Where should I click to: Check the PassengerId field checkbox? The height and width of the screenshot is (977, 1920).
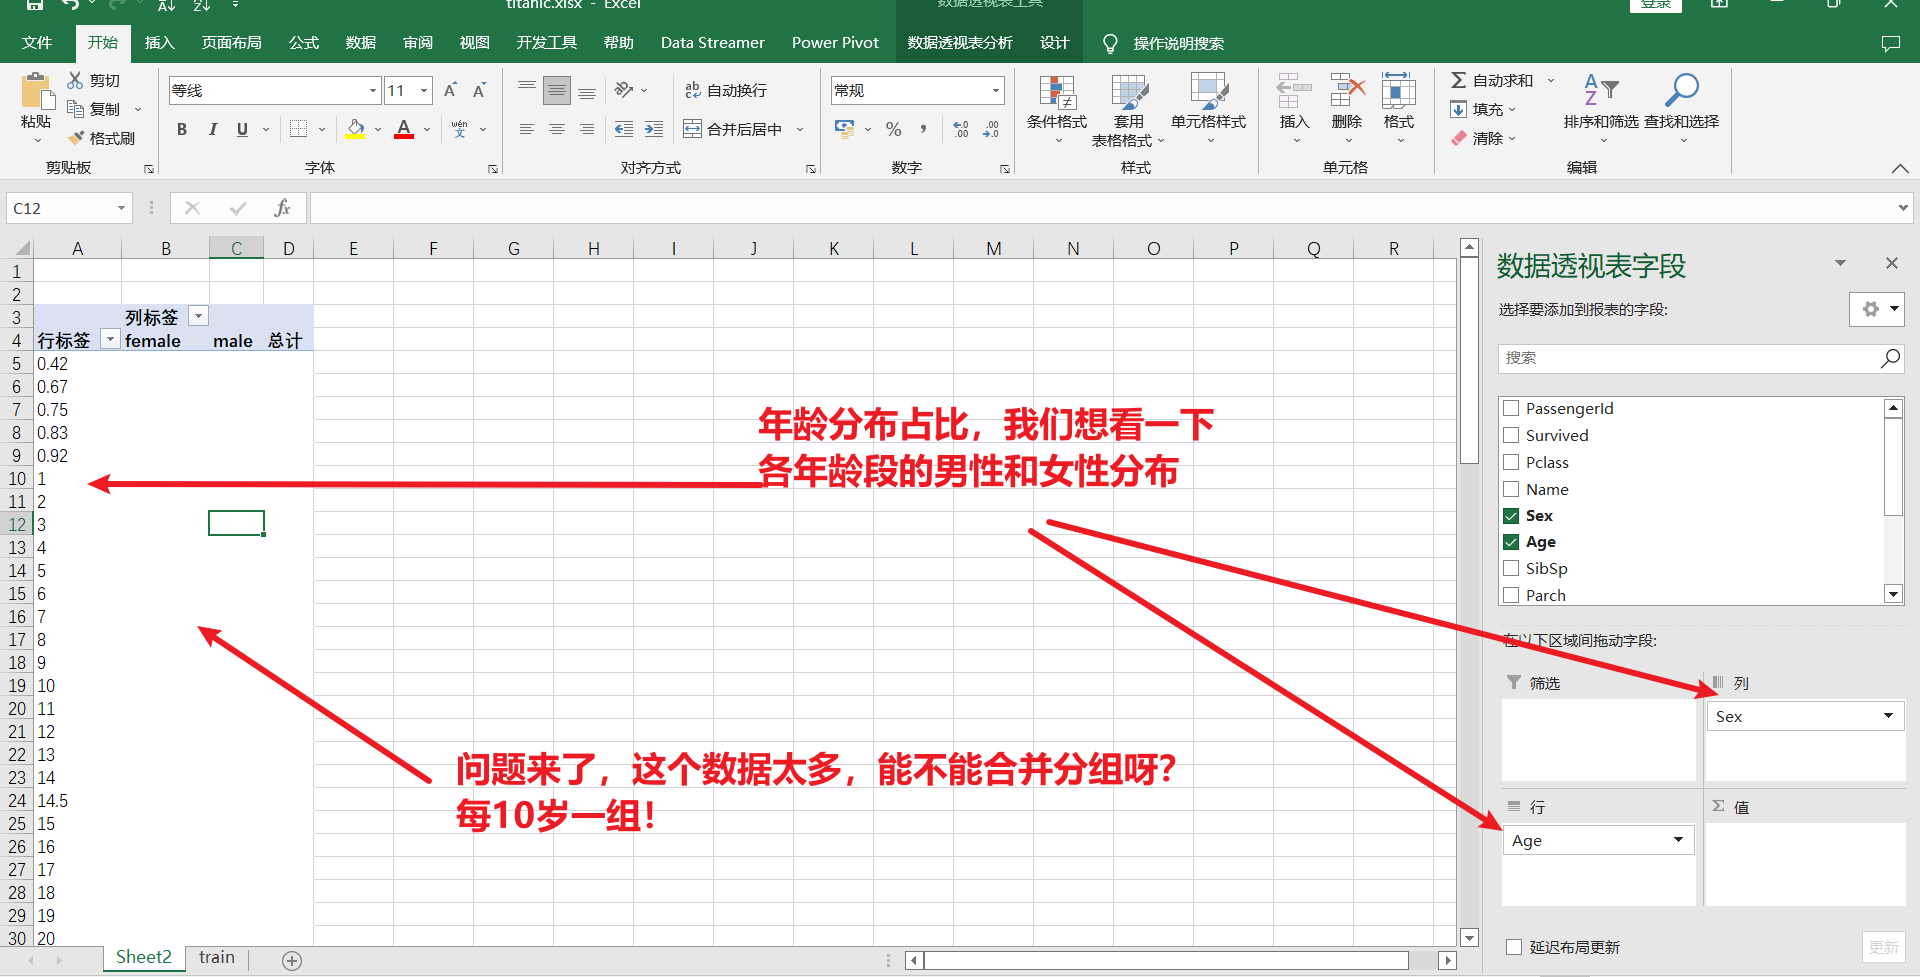(x=1511, y=408)
